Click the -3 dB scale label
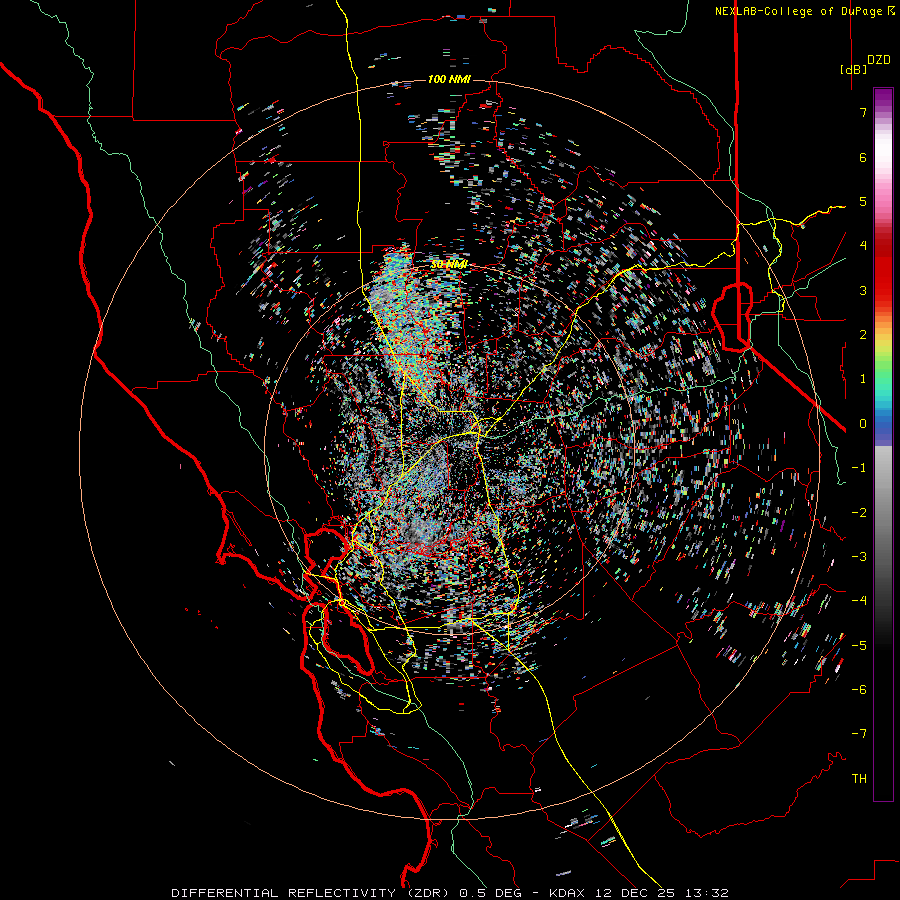The height and width of the screenshot is (900, 900). click(x=859, y=557)
